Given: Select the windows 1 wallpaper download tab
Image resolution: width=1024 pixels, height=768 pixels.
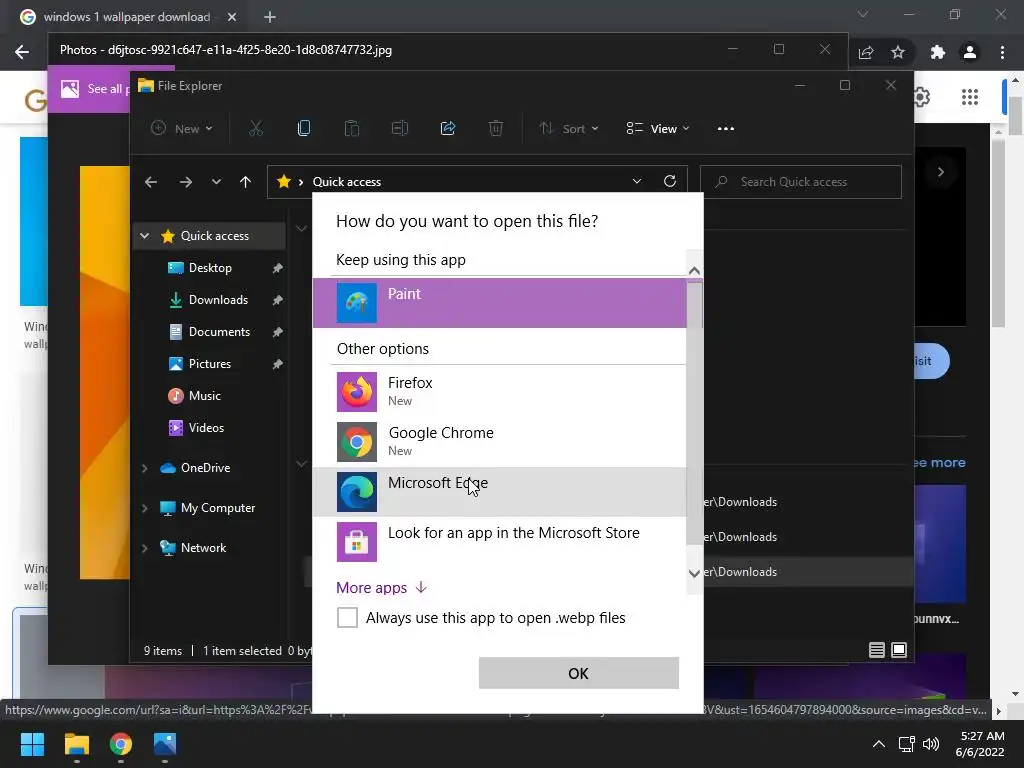Looking at the screenshot, I should tap(127, 17).
